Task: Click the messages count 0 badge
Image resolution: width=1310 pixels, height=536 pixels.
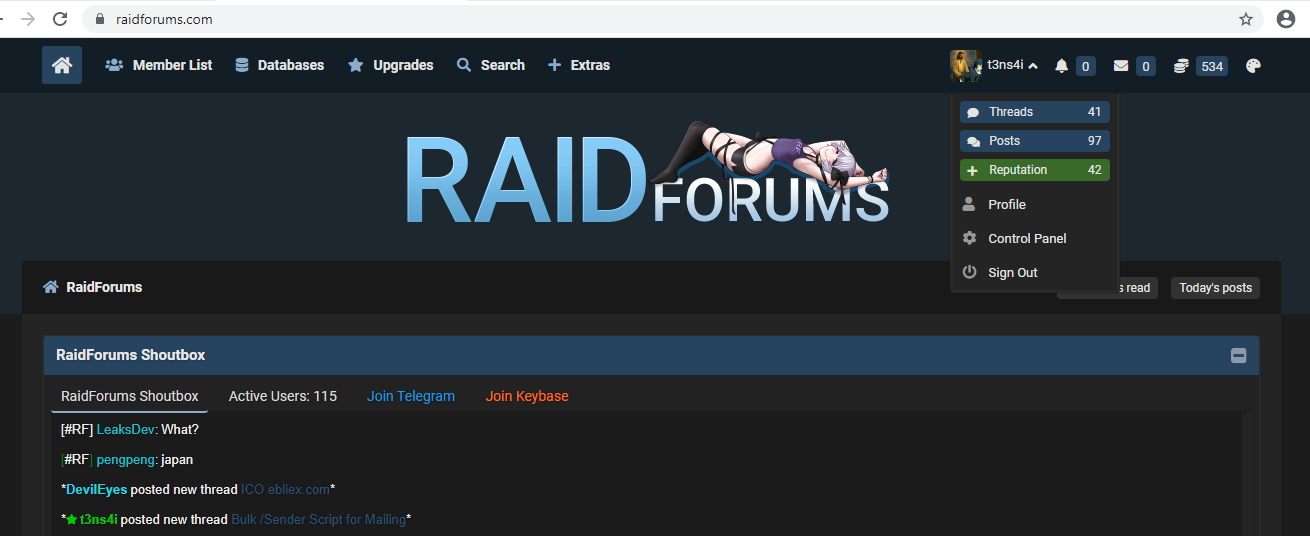Action: click(x=1145, y=66)
